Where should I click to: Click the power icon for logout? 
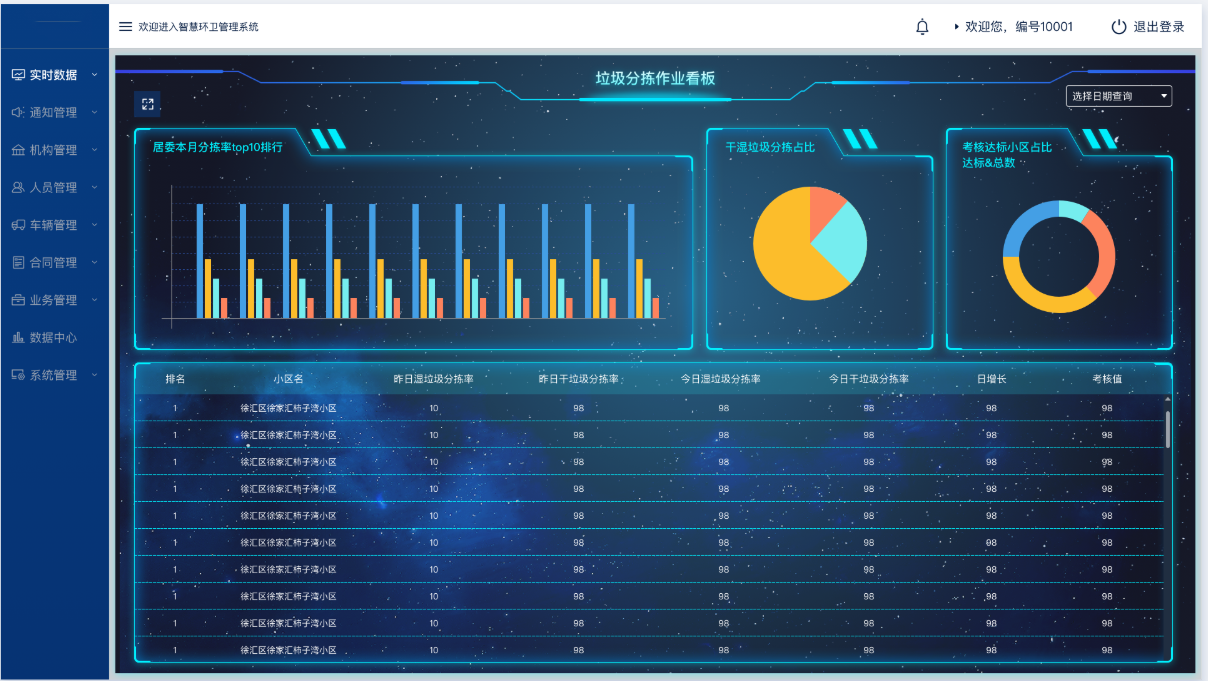coord(1118,27)
